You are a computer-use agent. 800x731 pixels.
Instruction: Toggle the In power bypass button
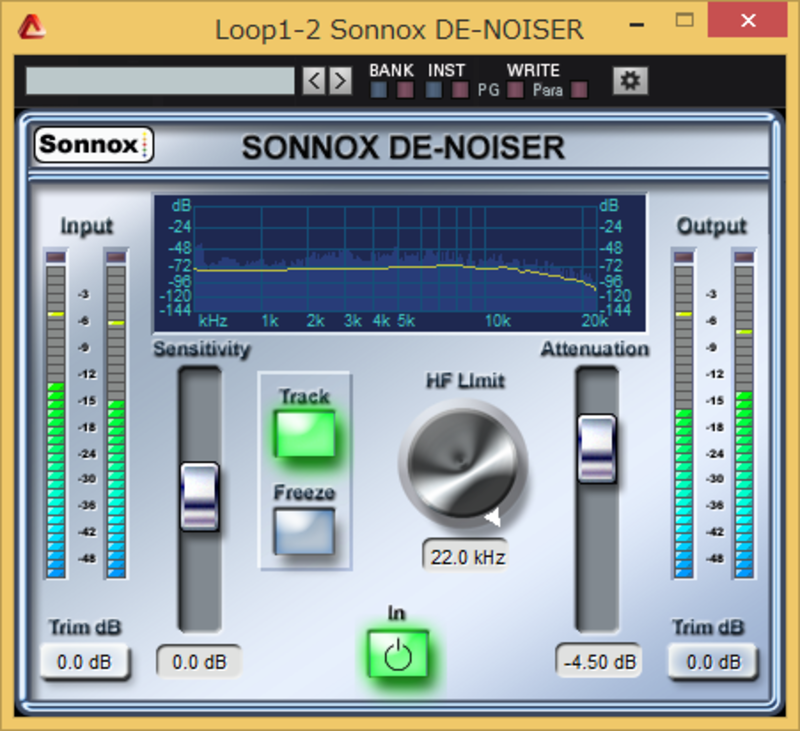click(397, 655)
